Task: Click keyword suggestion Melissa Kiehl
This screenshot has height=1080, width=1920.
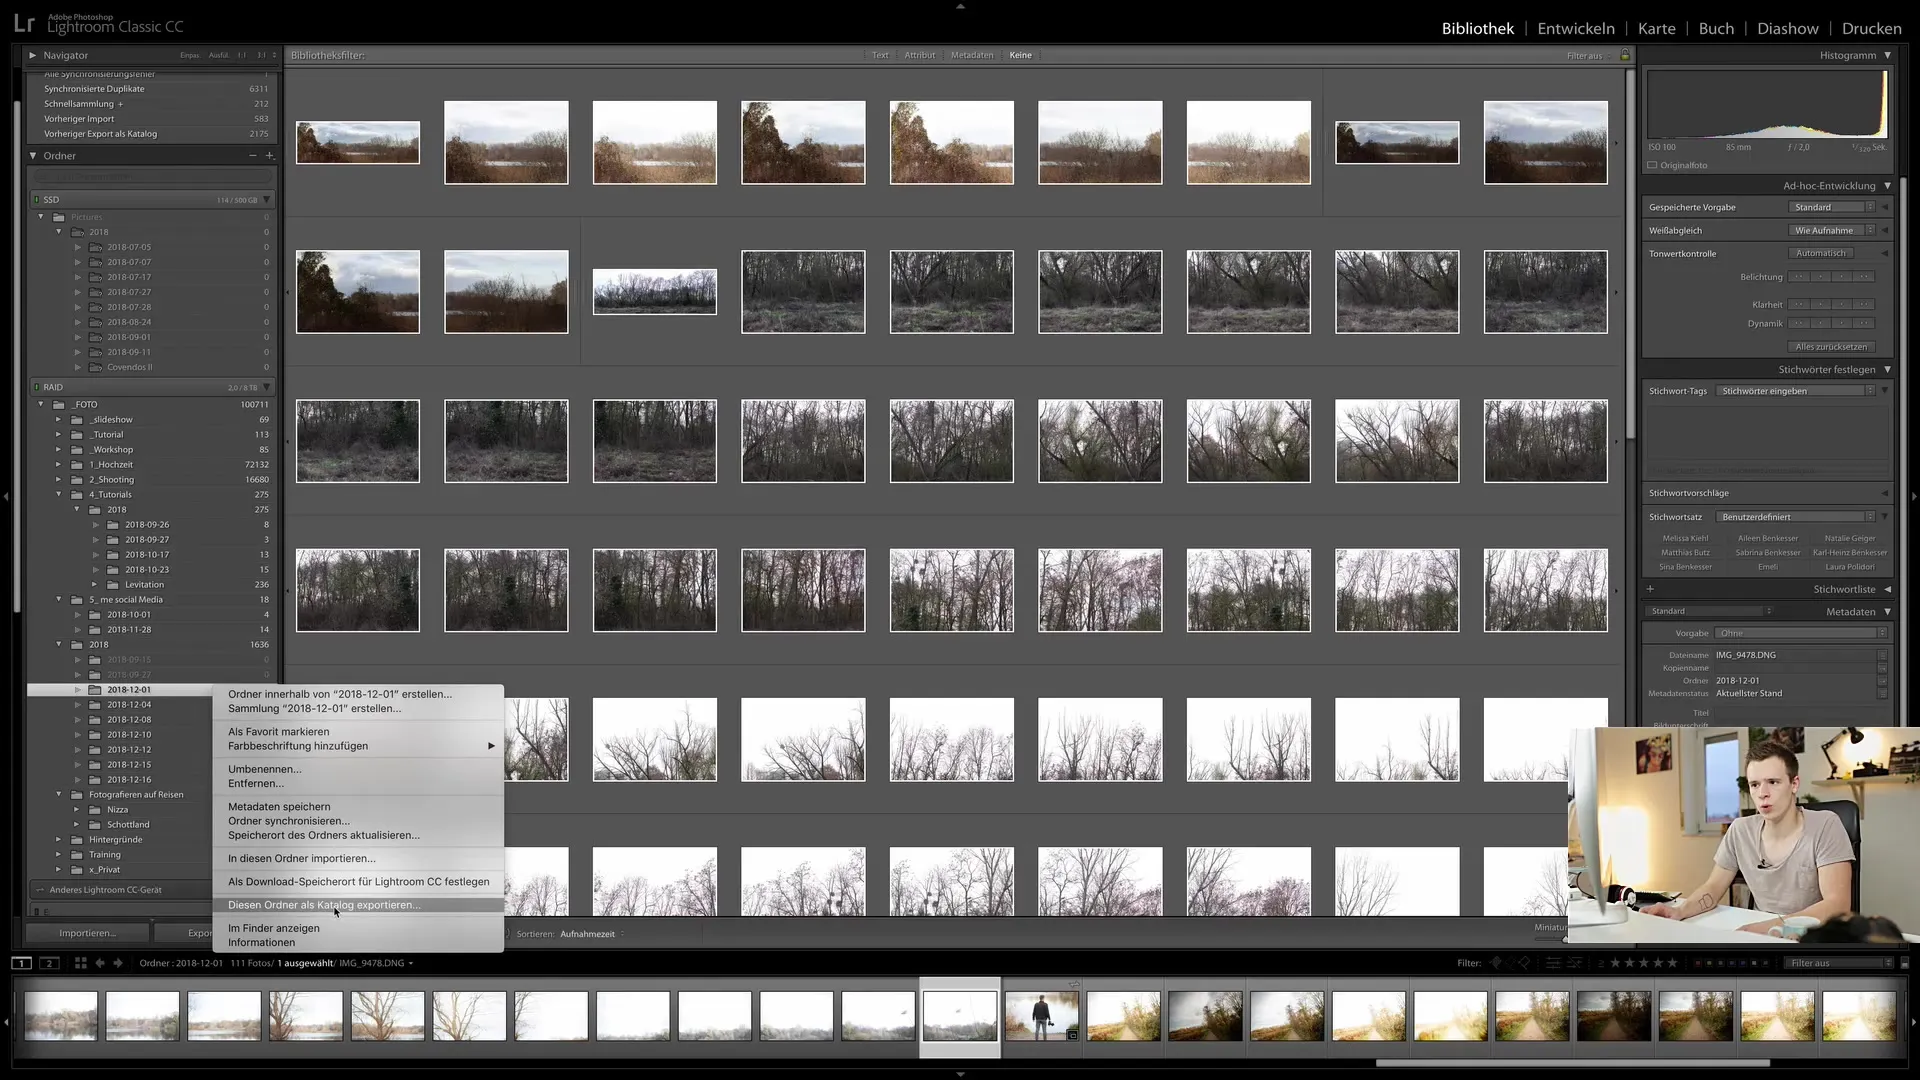Action: click(x=1685, y=538)
